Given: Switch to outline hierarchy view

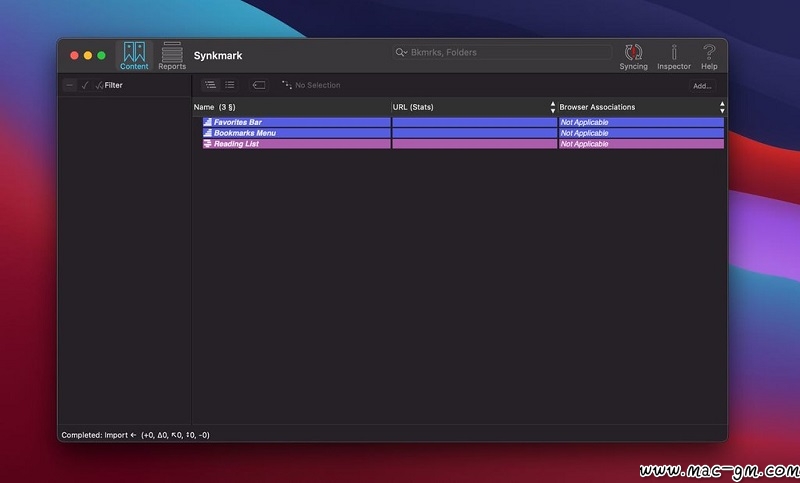Looking at the screenshot, I should pyautogui.click(x=210, y=85).
